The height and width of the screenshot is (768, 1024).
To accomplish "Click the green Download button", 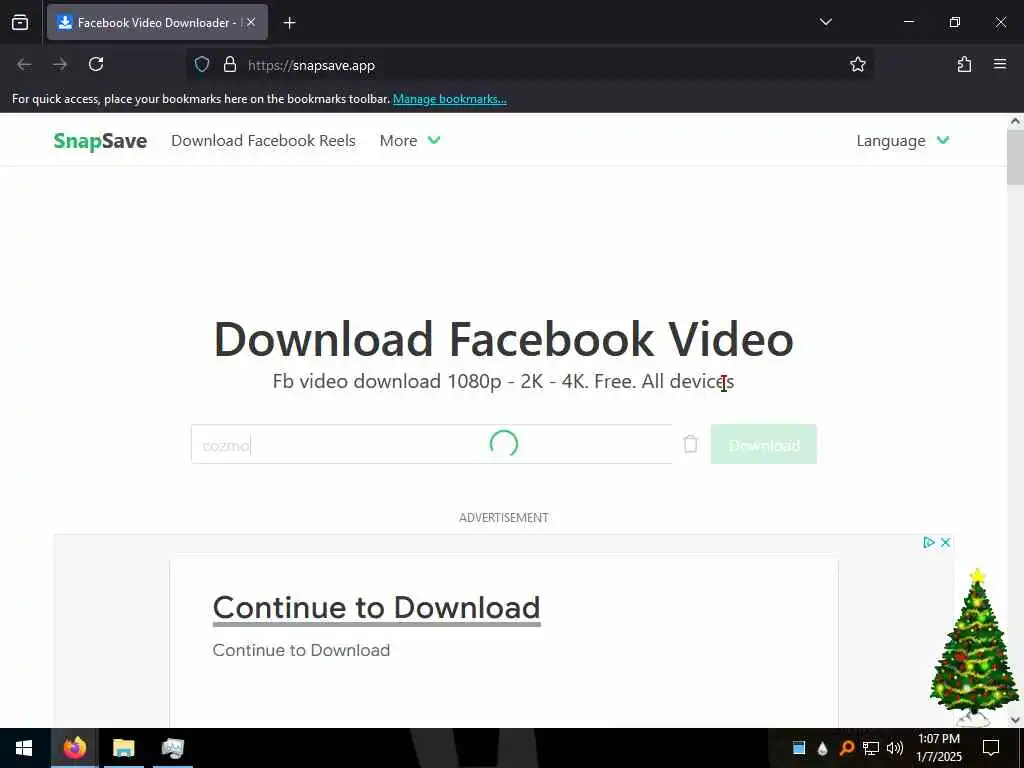I will pyautogui.click(x=763, y=444).
